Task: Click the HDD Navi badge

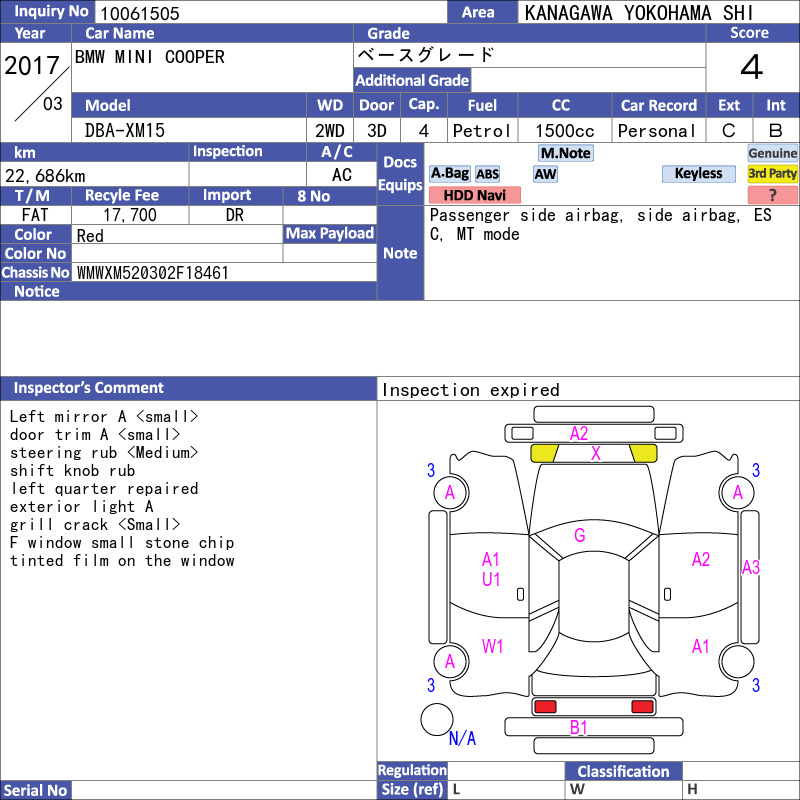Action: click(474, 195)
